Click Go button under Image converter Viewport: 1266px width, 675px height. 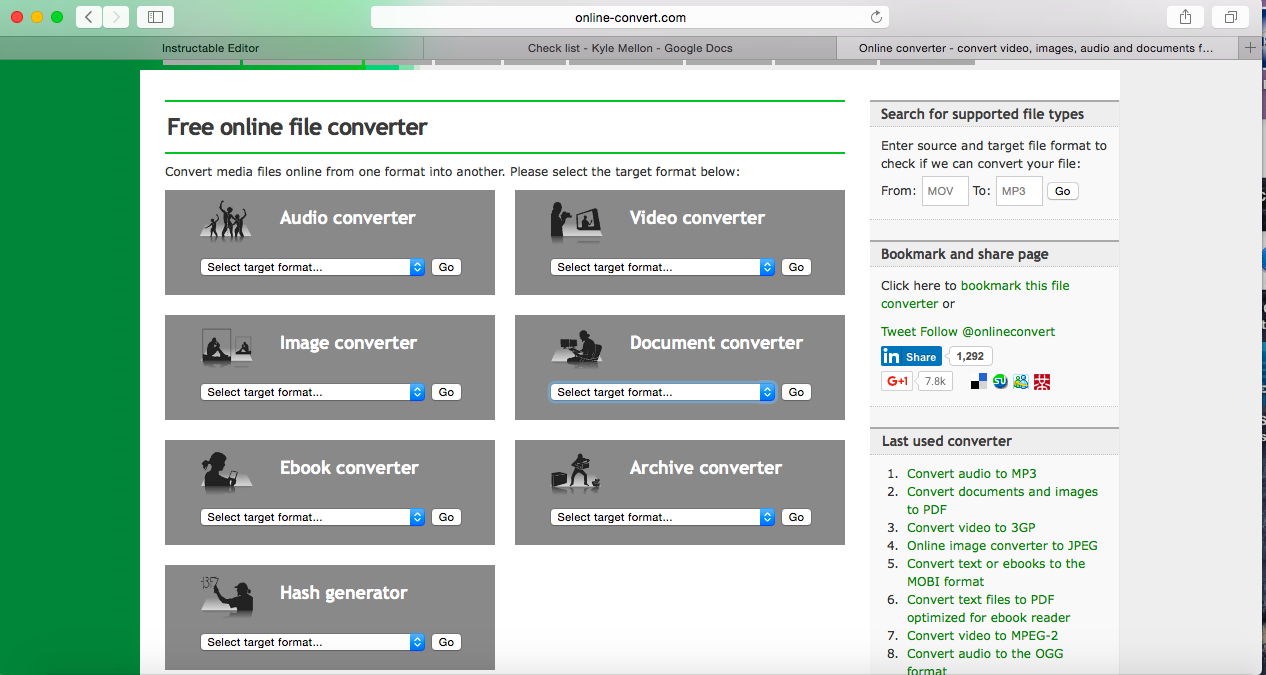[446, 392]
